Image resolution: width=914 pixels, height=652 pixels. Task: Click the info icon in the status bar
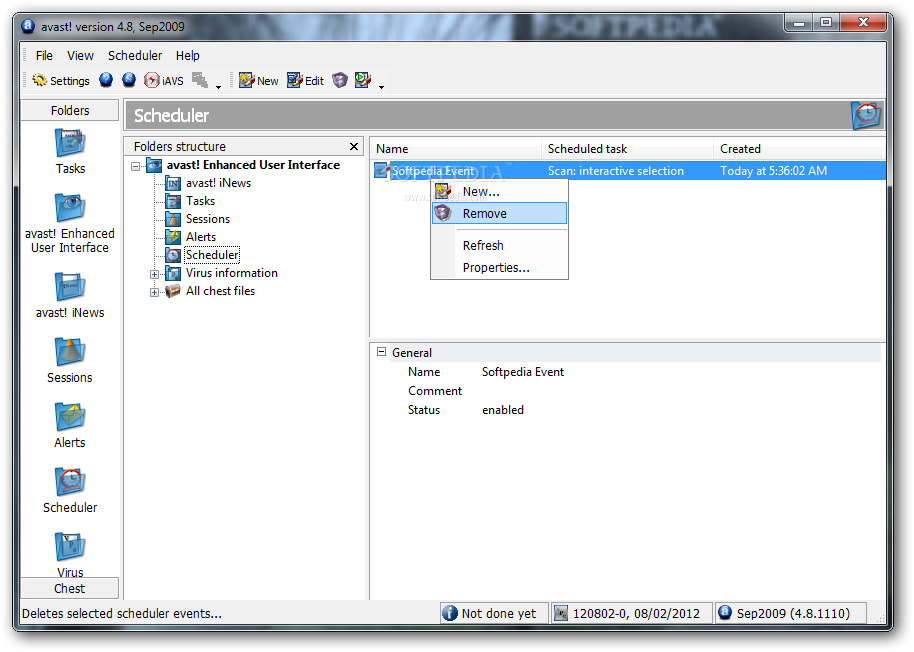[449, 613]
